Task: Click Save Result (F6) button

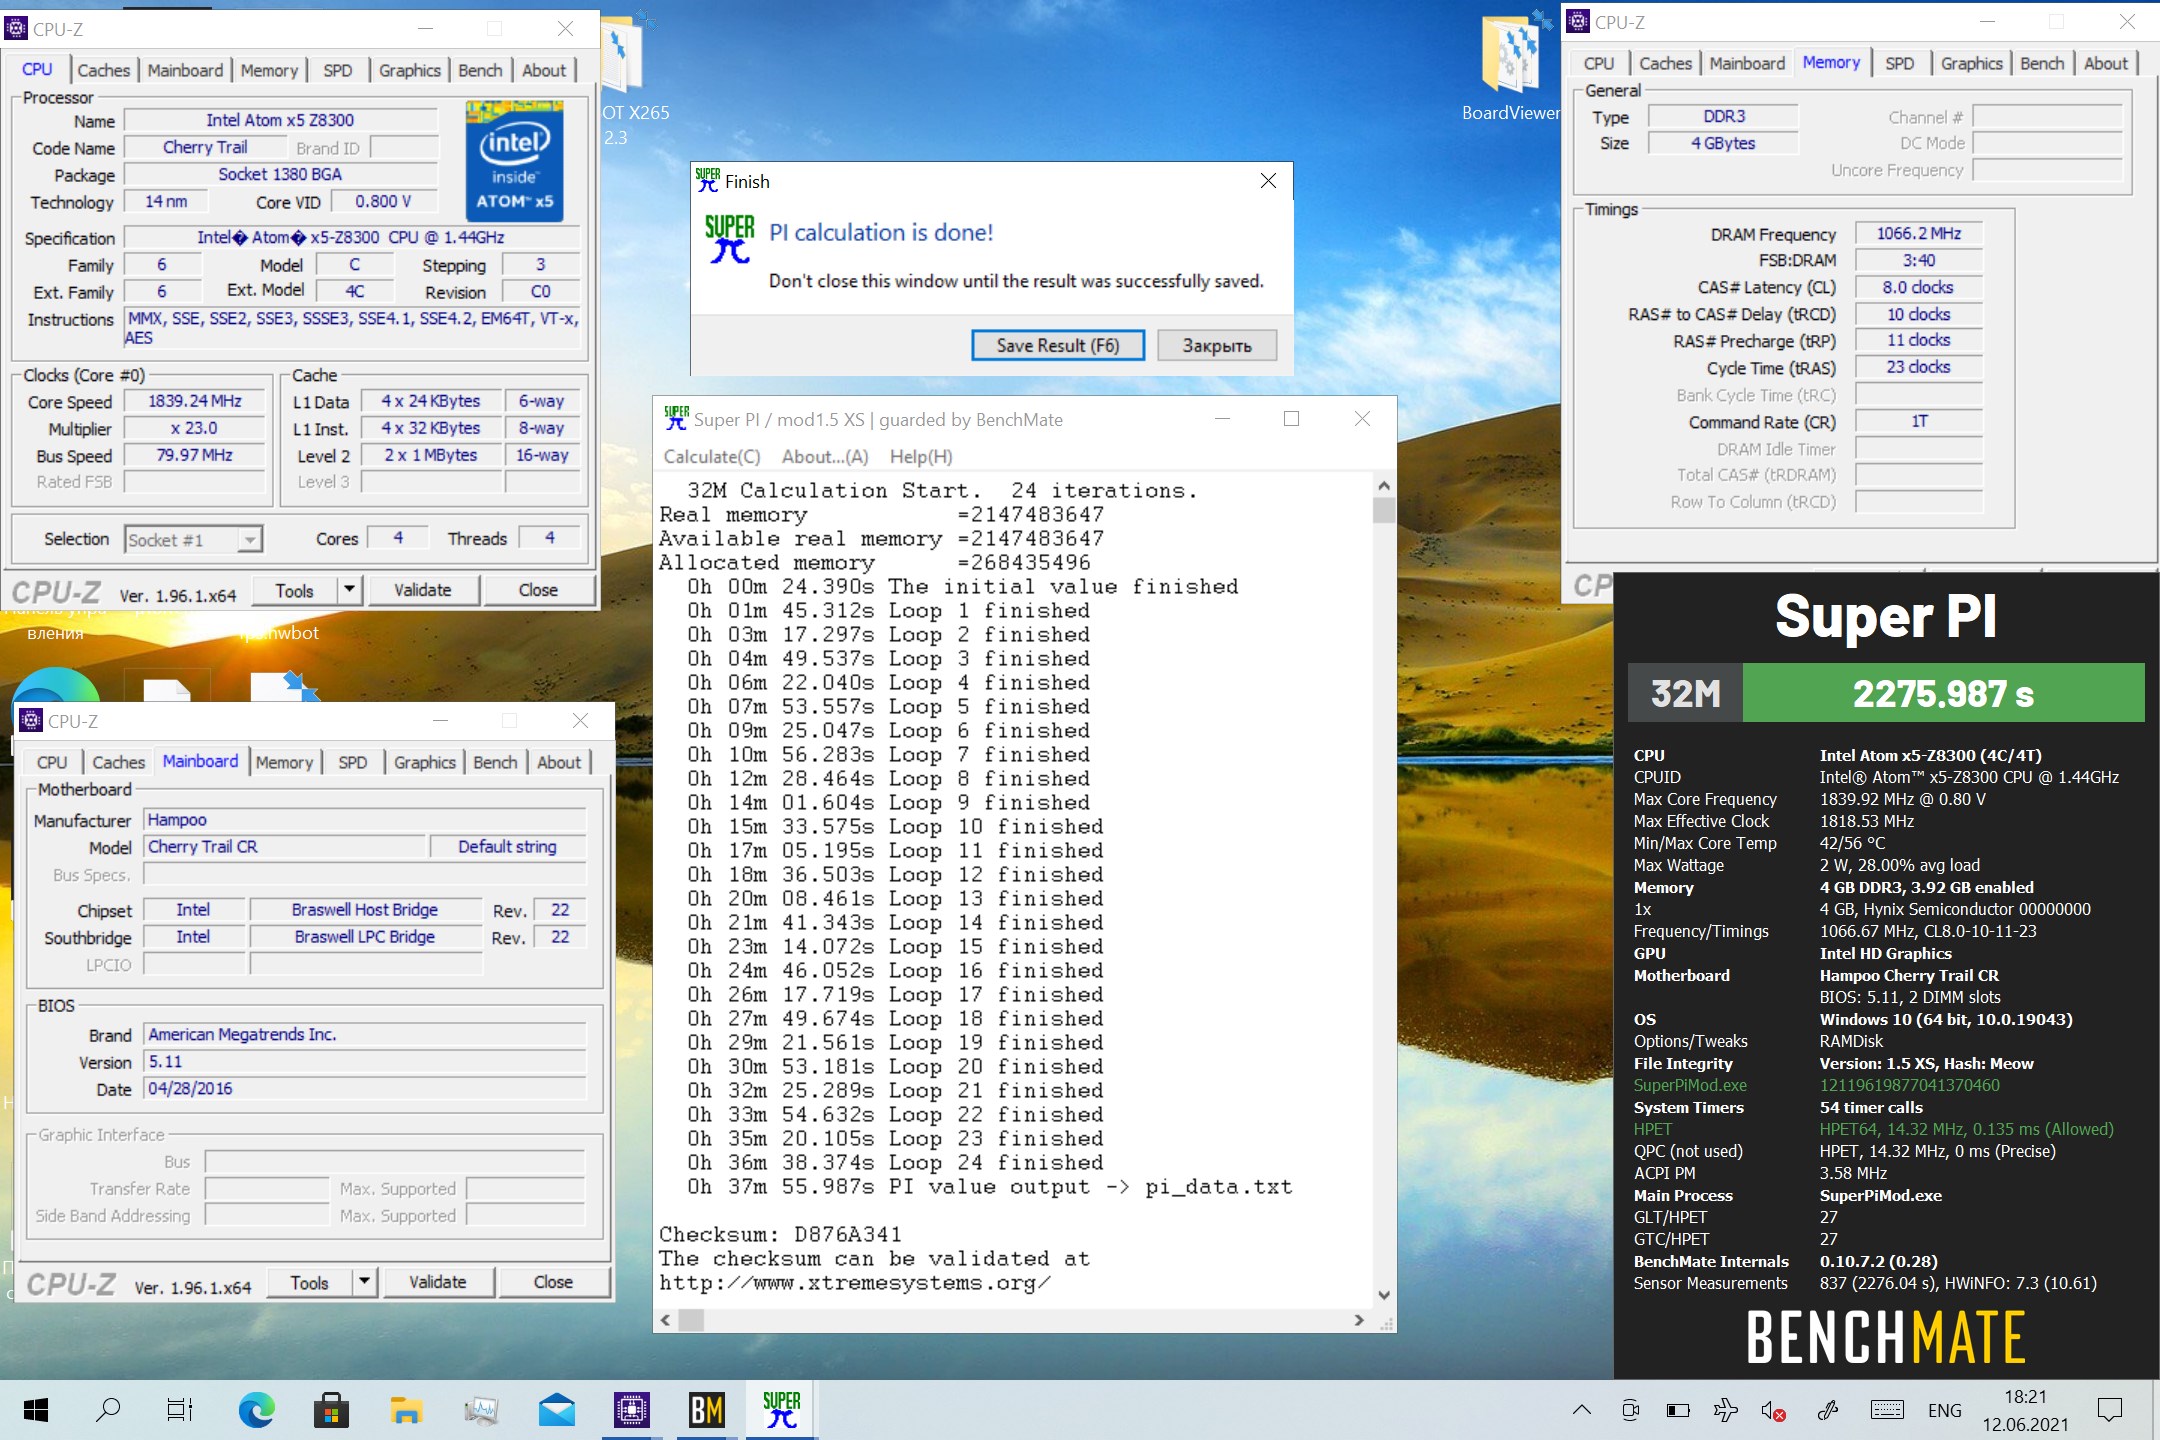Action: (x=1058, y=345)
